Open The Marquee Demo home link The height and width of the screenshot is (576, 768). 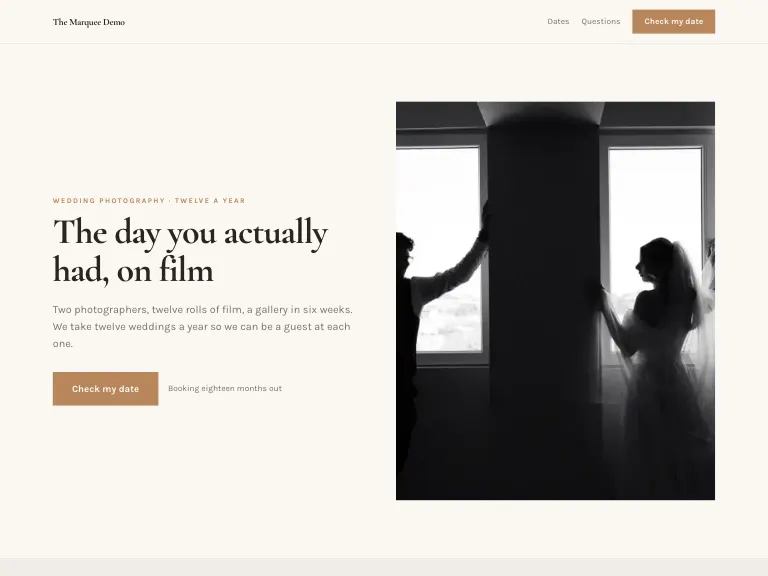click(x=89, y=22)
